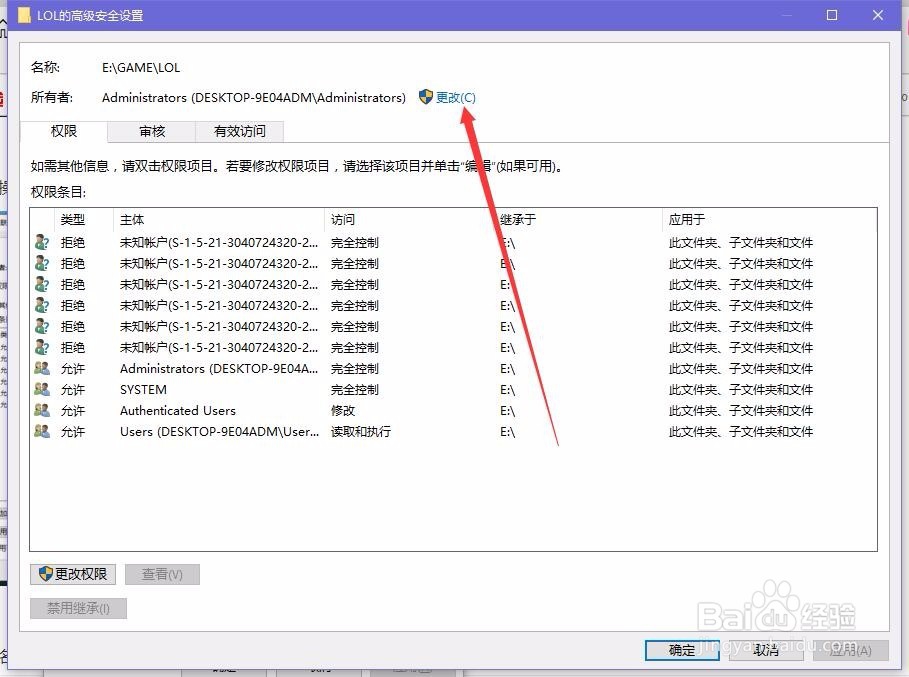Click the 查看(V) button
This screenshot has height=677, width=909.
tap(162, 574)
